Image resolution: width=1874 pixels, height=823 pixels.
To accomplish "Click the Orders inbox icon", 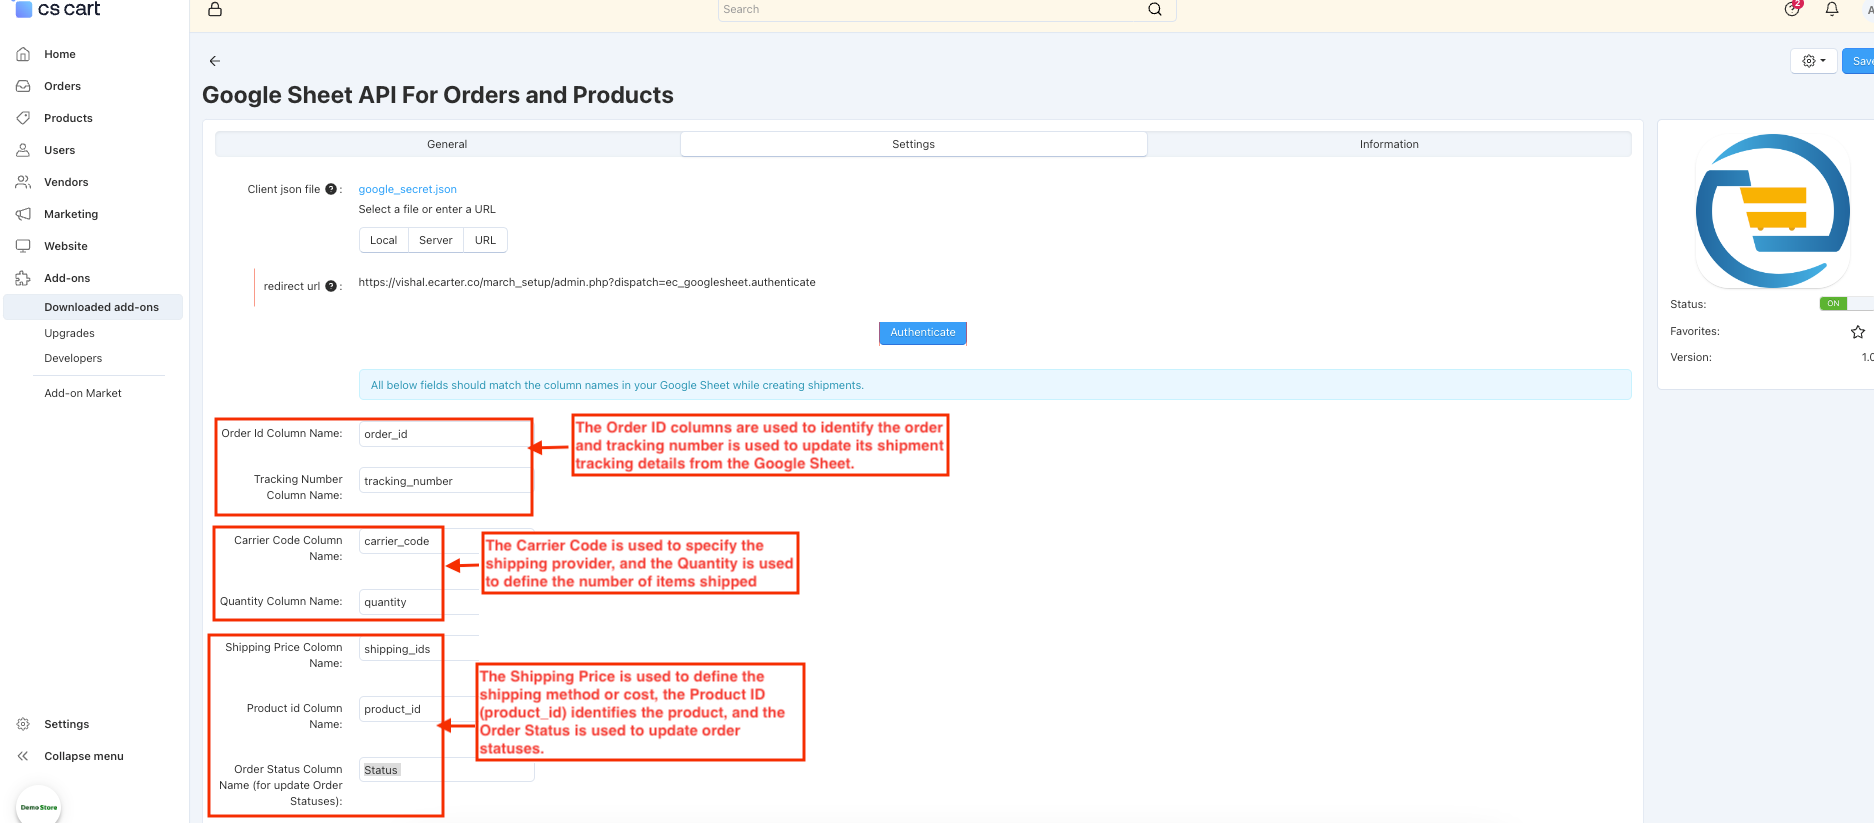I will click(23, 86).
